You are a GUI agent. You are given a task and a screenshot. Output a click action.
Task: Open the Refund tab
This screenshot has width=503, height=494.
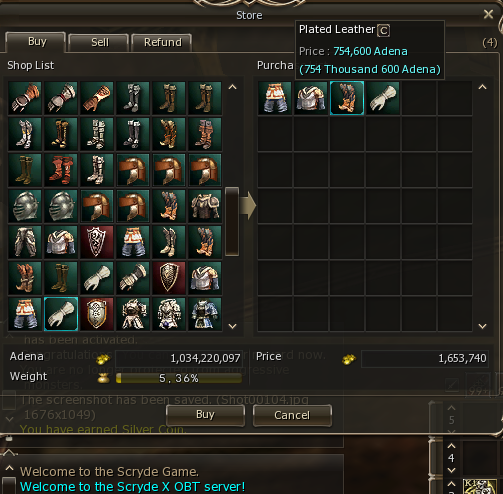(162, 43)
